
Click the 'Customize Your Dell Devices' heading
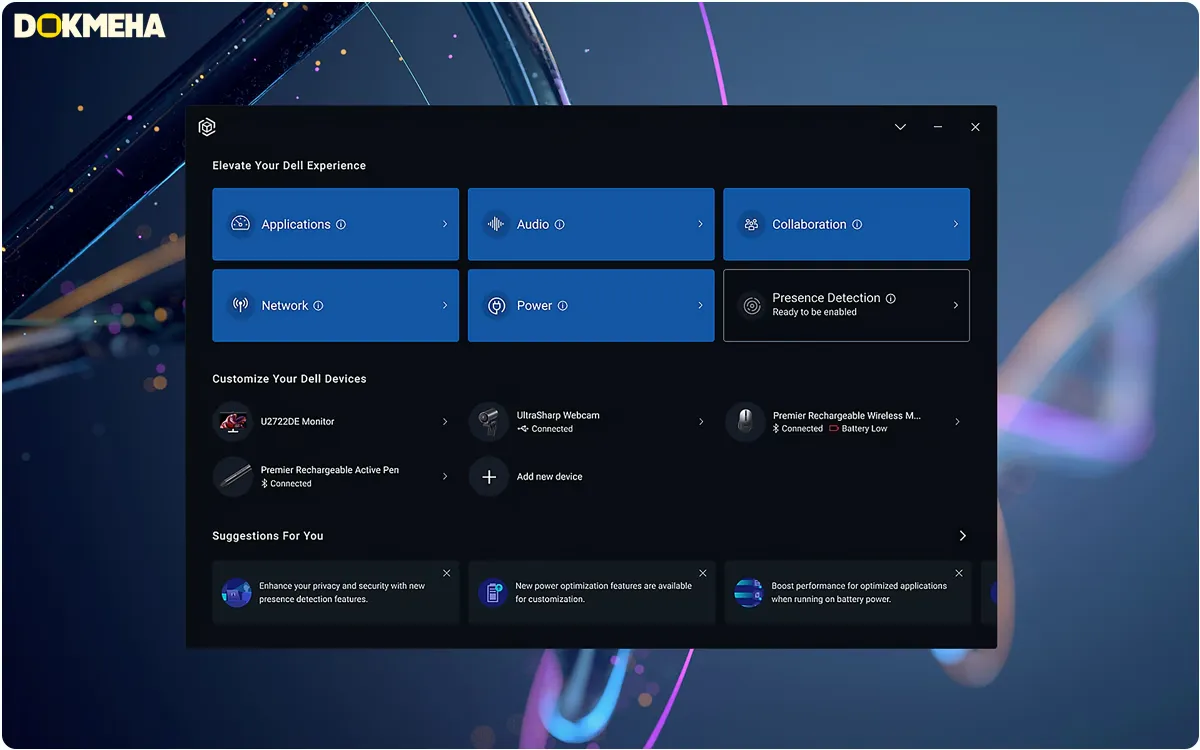[x=289, y=379]
